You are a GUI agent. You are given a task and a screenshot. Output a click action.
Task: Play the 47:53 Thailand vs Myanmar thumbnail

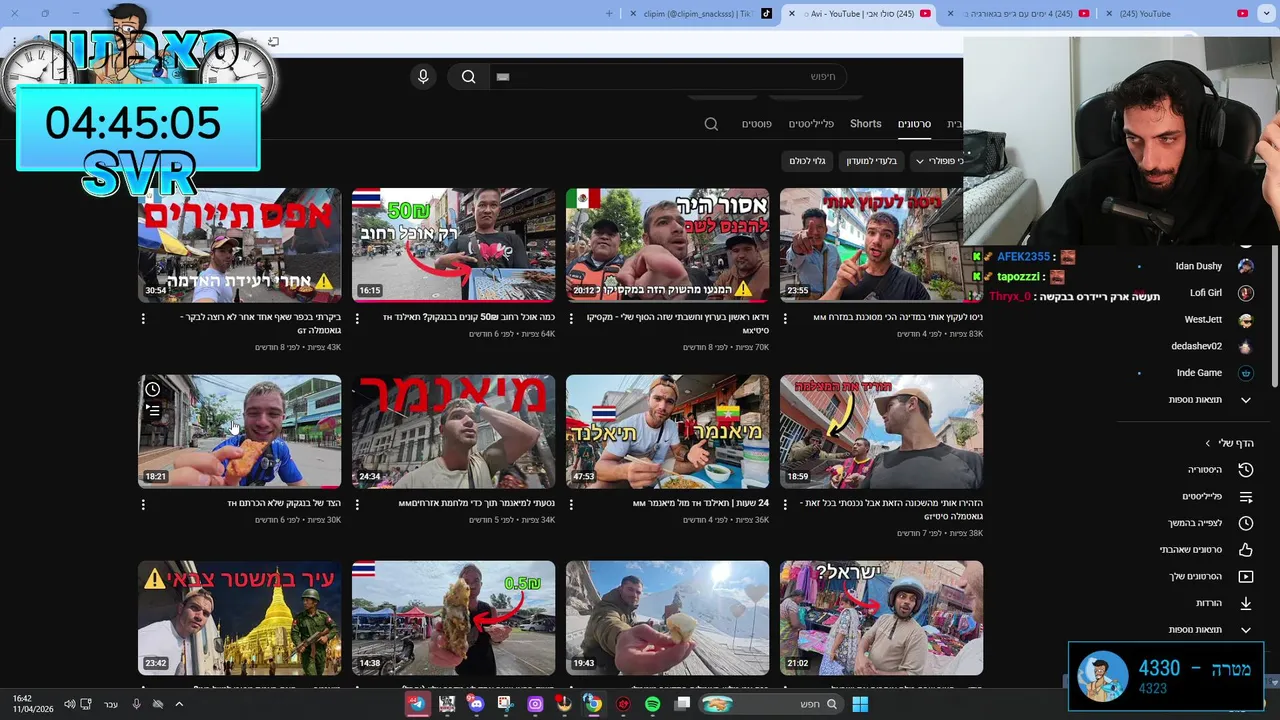[x=668, y=431]
